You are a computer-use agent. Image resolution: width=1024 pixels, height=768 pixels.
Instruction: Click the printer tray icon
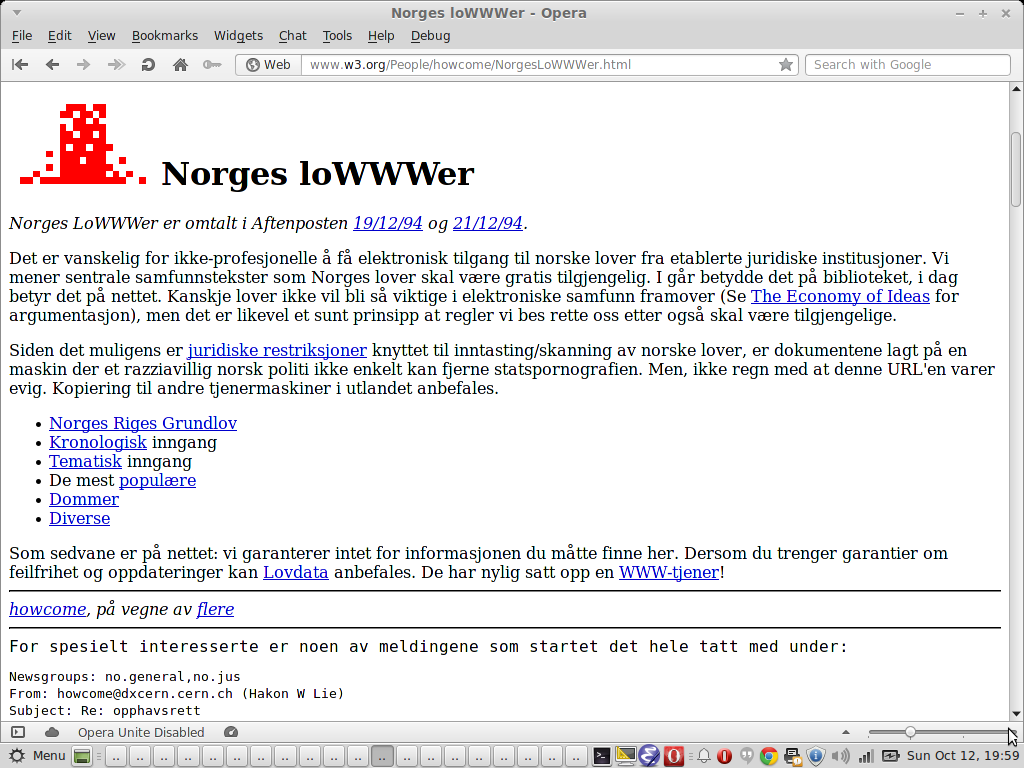[793, 756]
